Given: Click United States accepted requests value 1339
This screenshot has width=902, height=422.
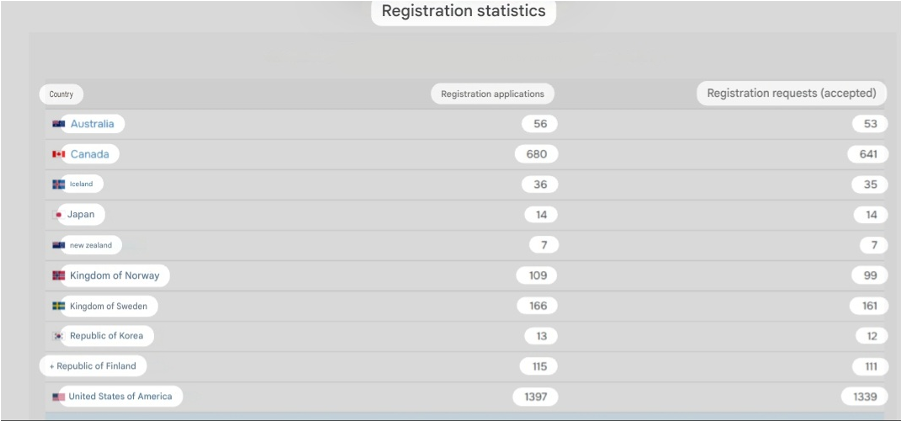Looking at the screenshot, I should pyautogui.click(x=863, y=397).
